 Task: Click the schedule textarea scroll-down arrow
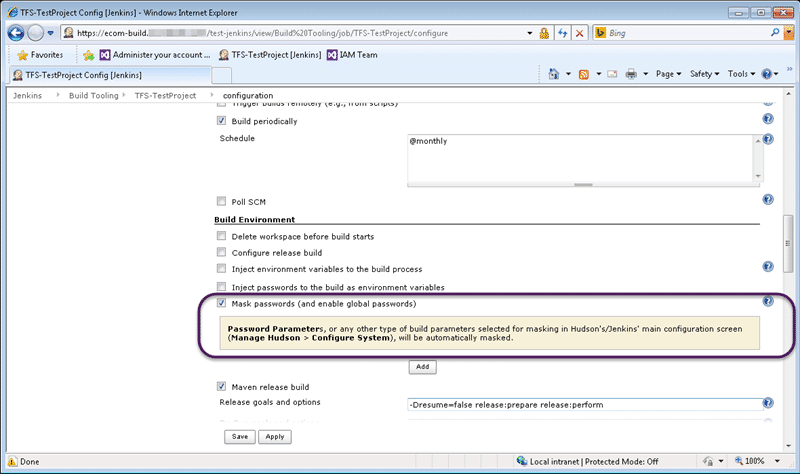(x=758, y=176)
